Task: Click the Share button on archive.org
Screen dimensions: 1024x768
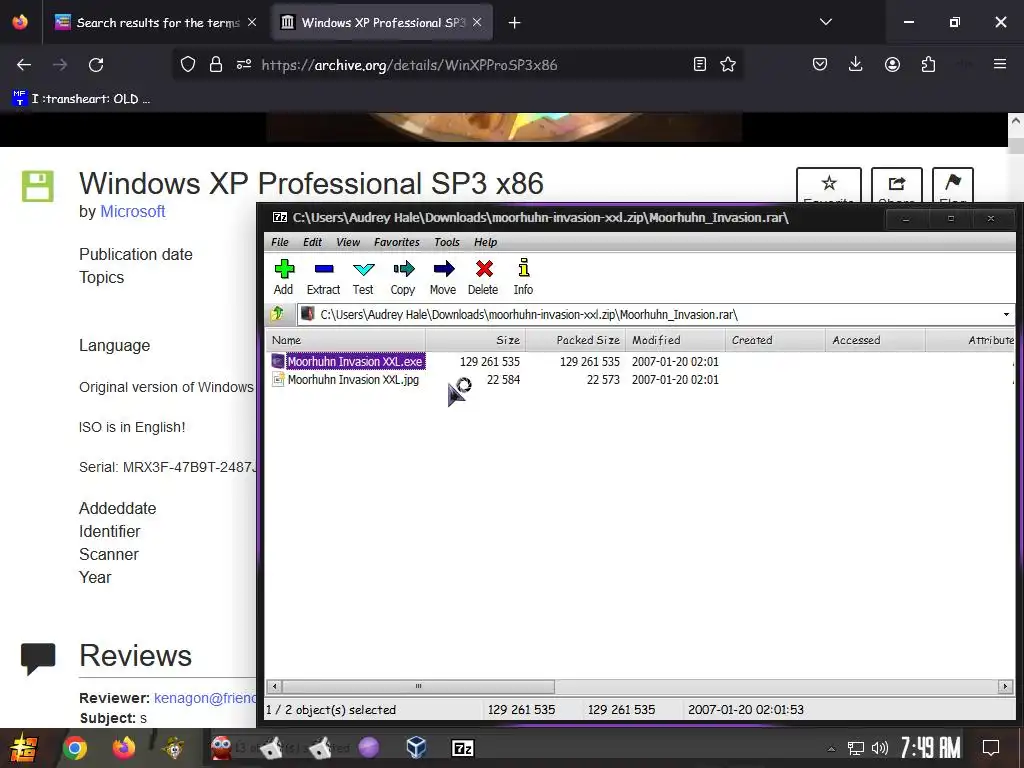Action: point(897,185)
